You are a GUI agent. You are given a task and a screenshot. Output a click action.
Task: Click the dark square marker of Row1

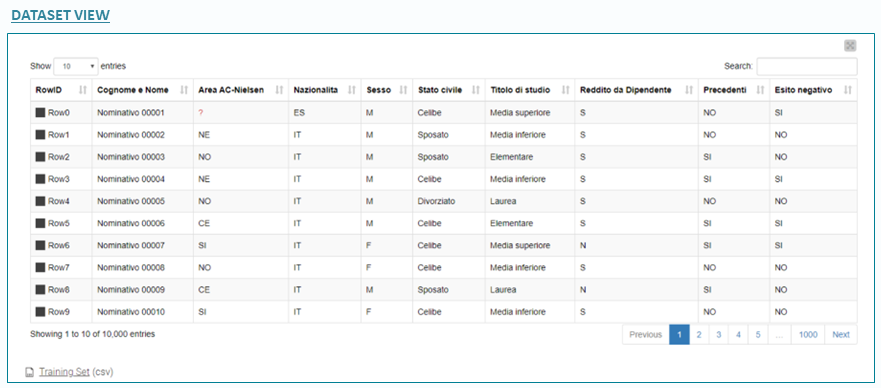pyautogui.click(x=40, y=135)
